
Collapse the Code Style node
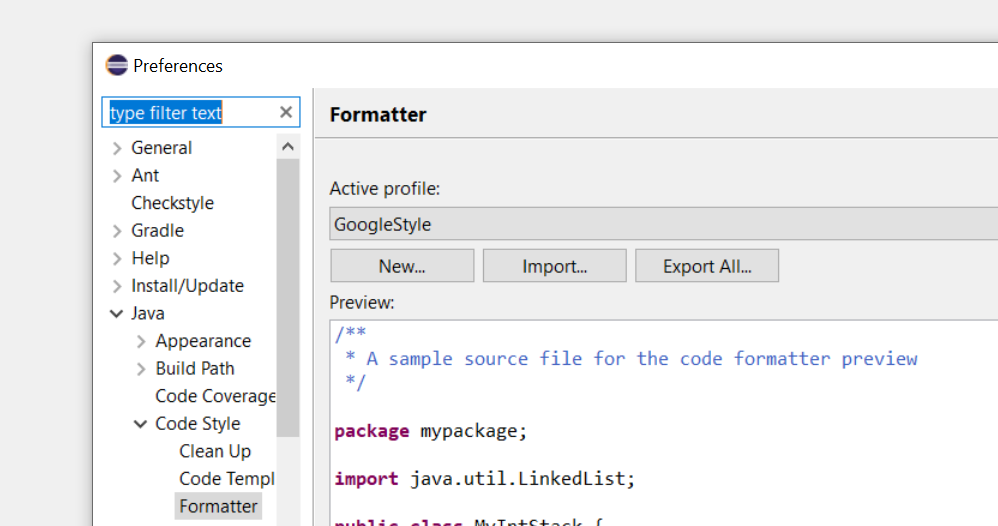pyautogui.click(x=141, y=424)
